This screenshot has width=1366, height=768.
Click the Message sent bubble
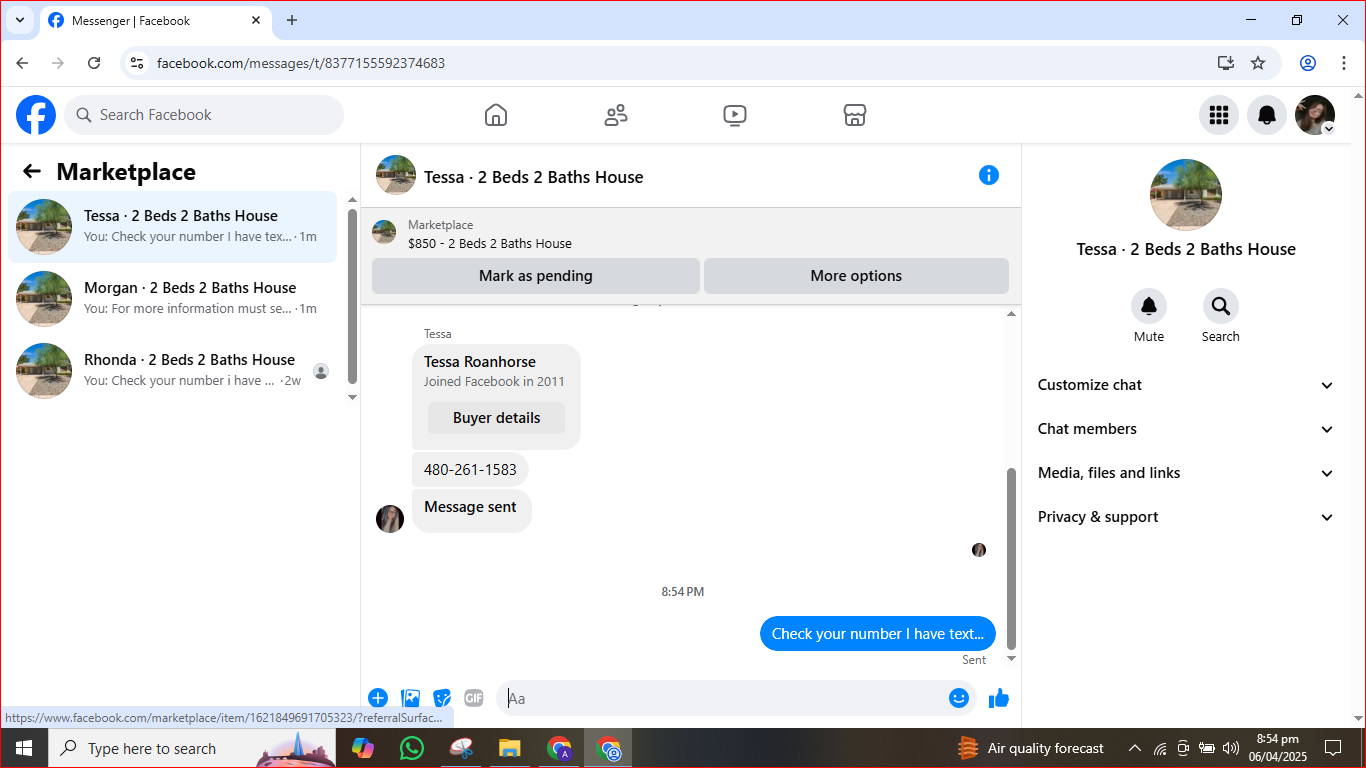pos(470,509)
